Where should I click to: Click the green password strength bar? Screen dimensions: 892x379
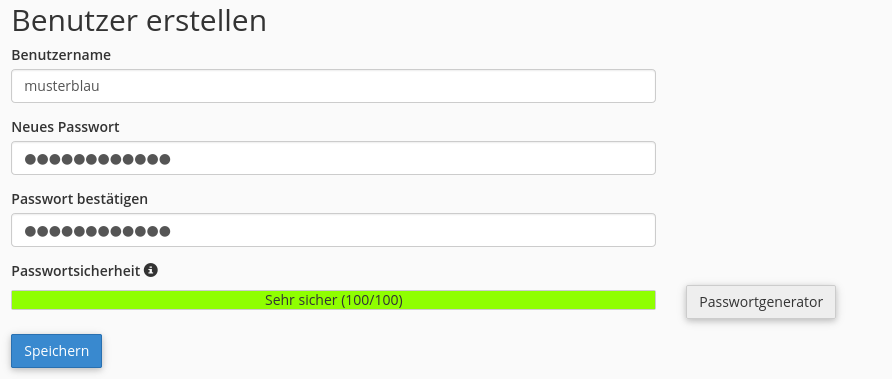pyautogui.click(x=333, y=300)
